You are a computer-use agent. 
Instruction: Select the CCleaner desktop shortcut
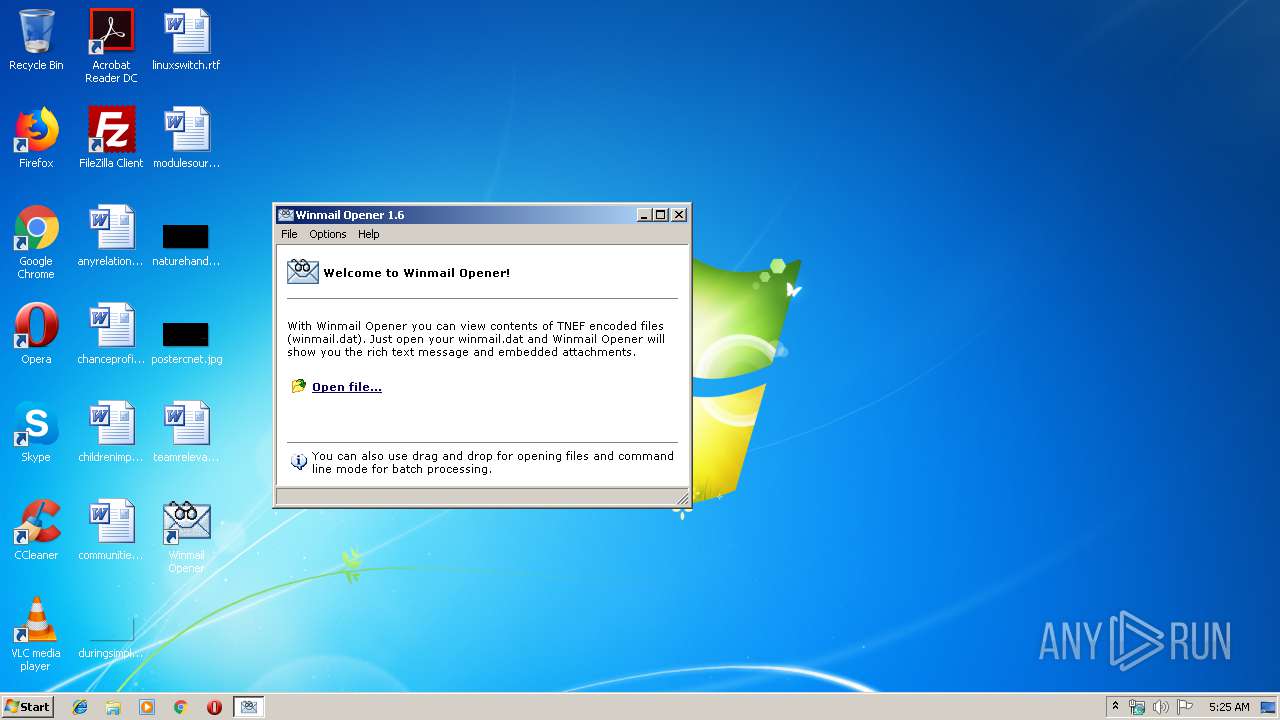[x=36, y=530]
